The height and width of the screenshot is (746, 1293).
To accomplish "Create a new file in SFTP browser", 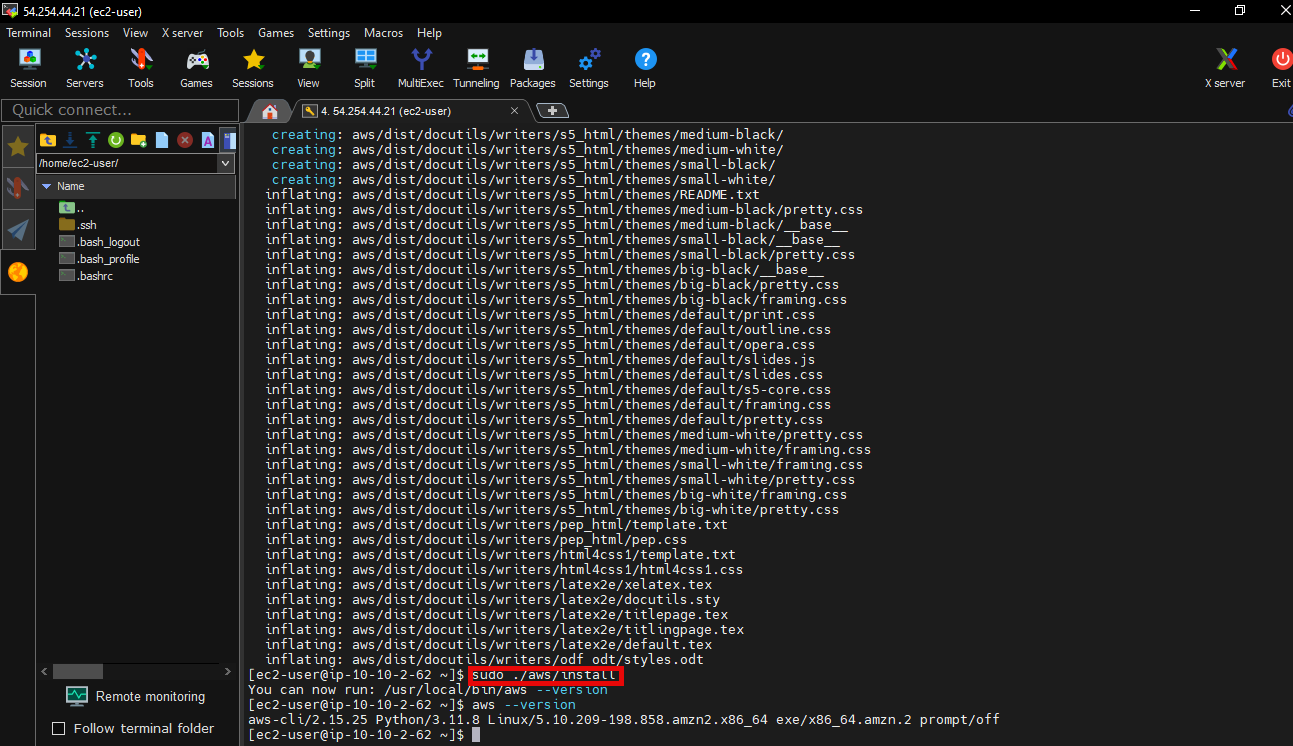I will coord(162,140).
